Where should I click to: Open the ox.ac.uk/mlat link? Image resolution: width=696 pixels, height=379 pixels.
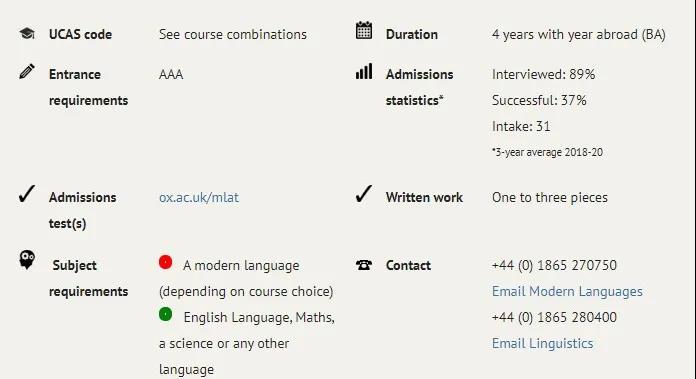coord(199,197)
